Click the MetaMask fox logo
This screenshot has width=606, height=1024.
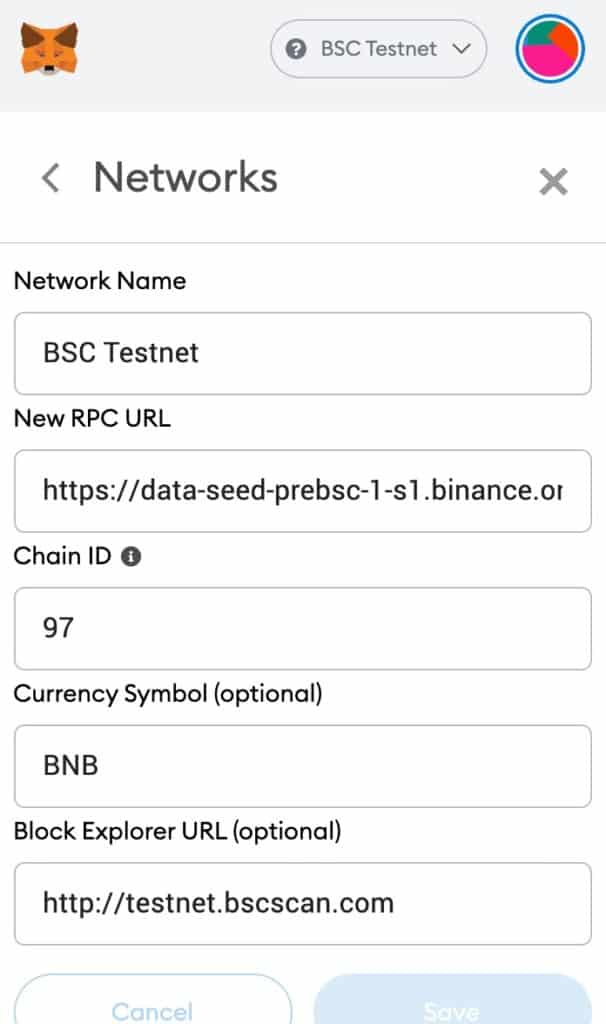[x=50, y=48]
